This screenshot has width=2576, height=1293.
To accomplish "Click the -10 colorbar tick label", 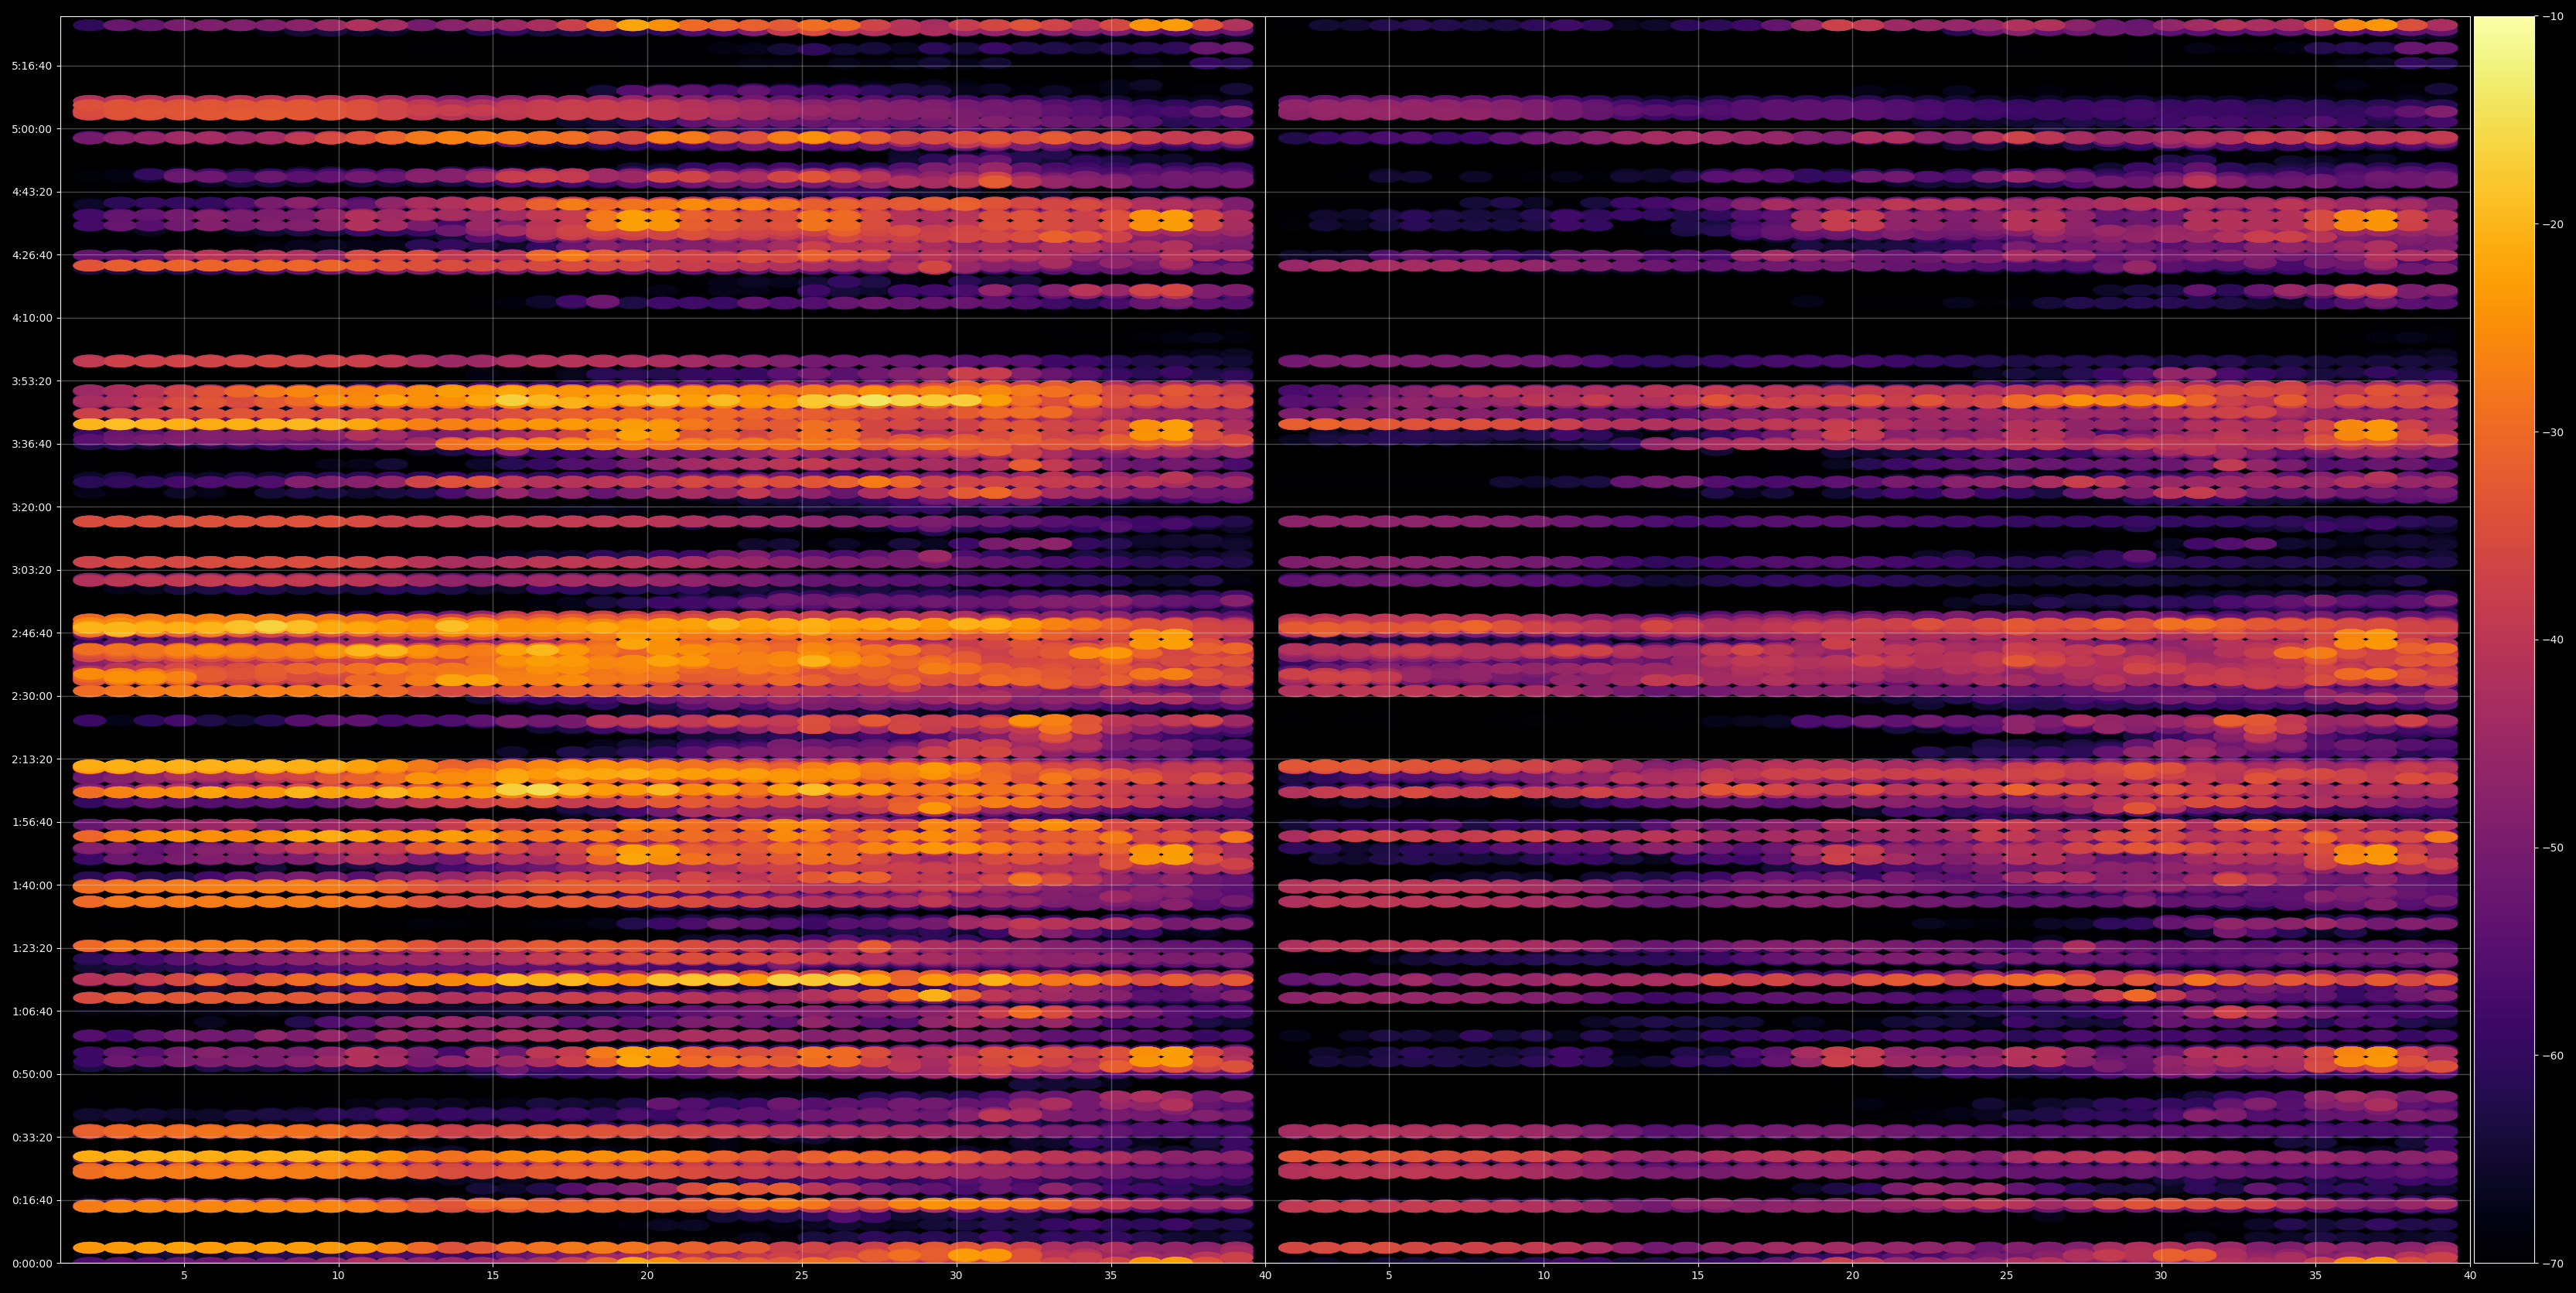I will [x=2553, y=16].
